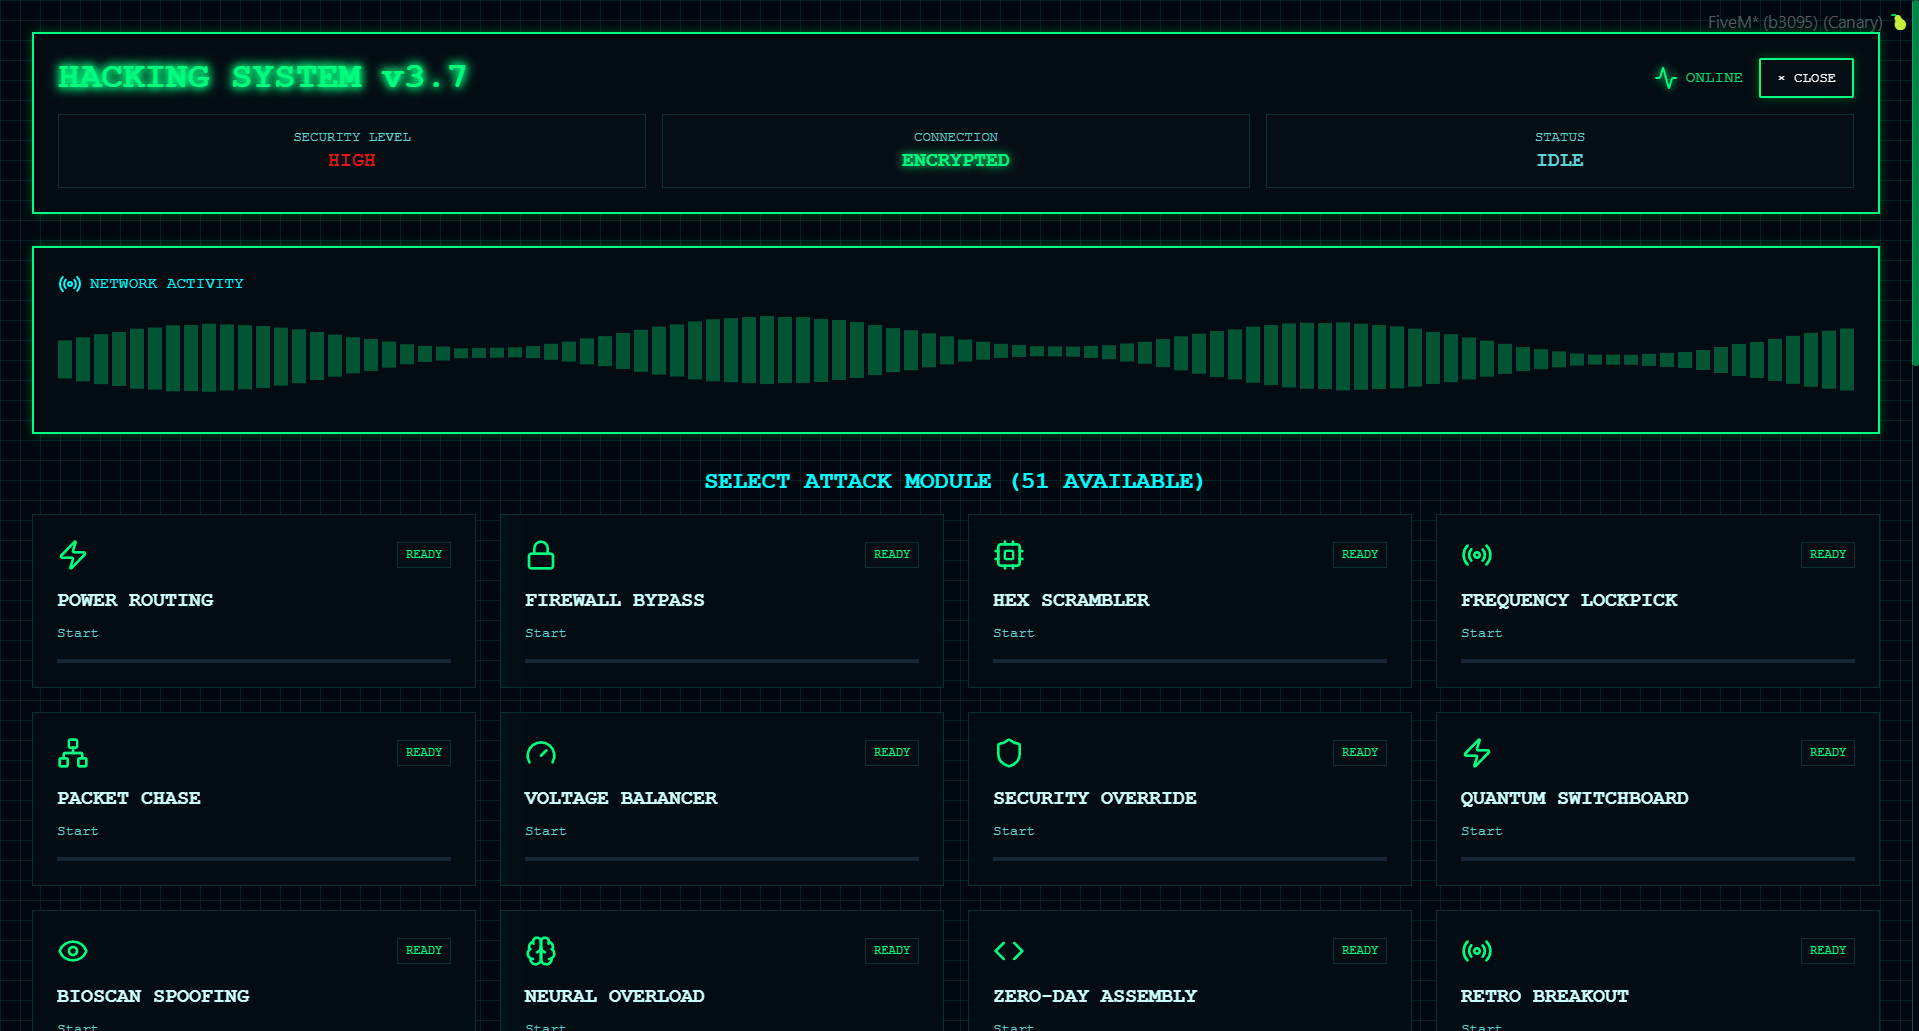
Task: Open the BIOSCAN SPOOFING module title
Action: [x=153, y=996]
